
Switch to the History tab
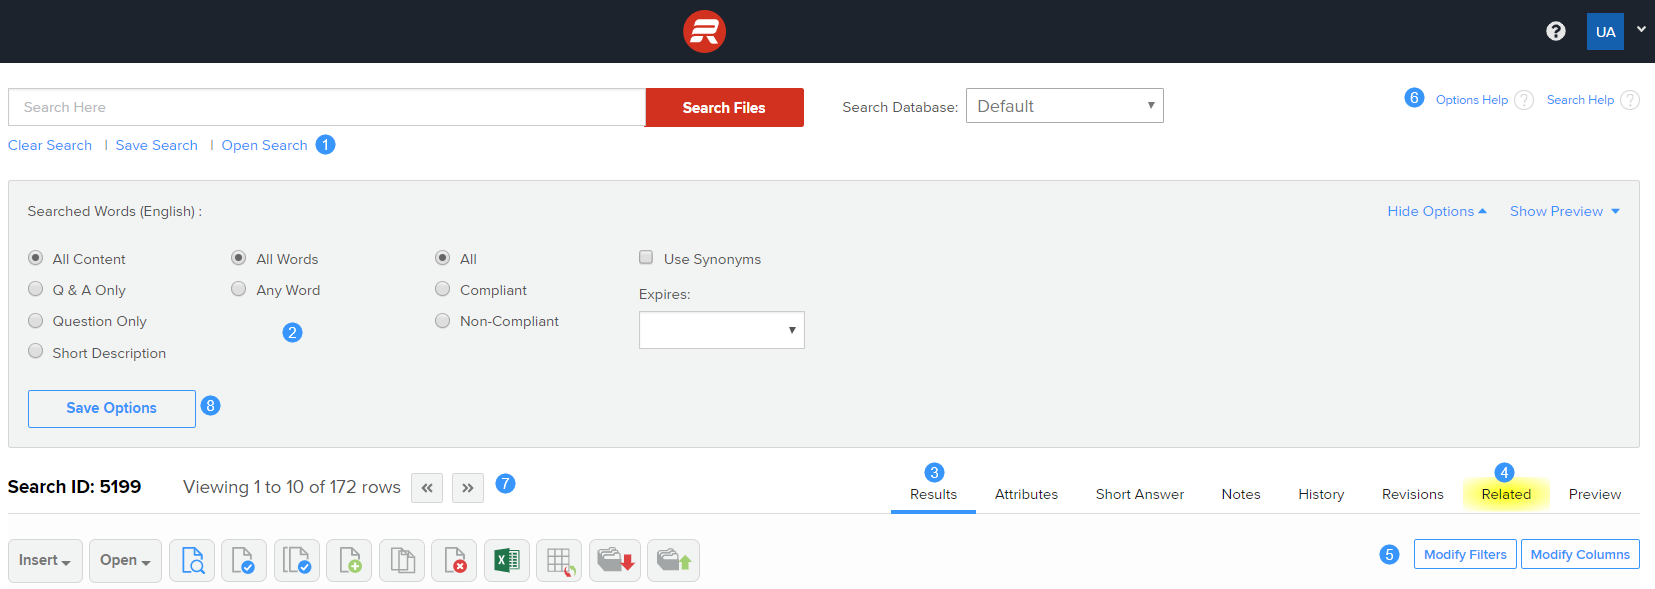click(1321, 494)
